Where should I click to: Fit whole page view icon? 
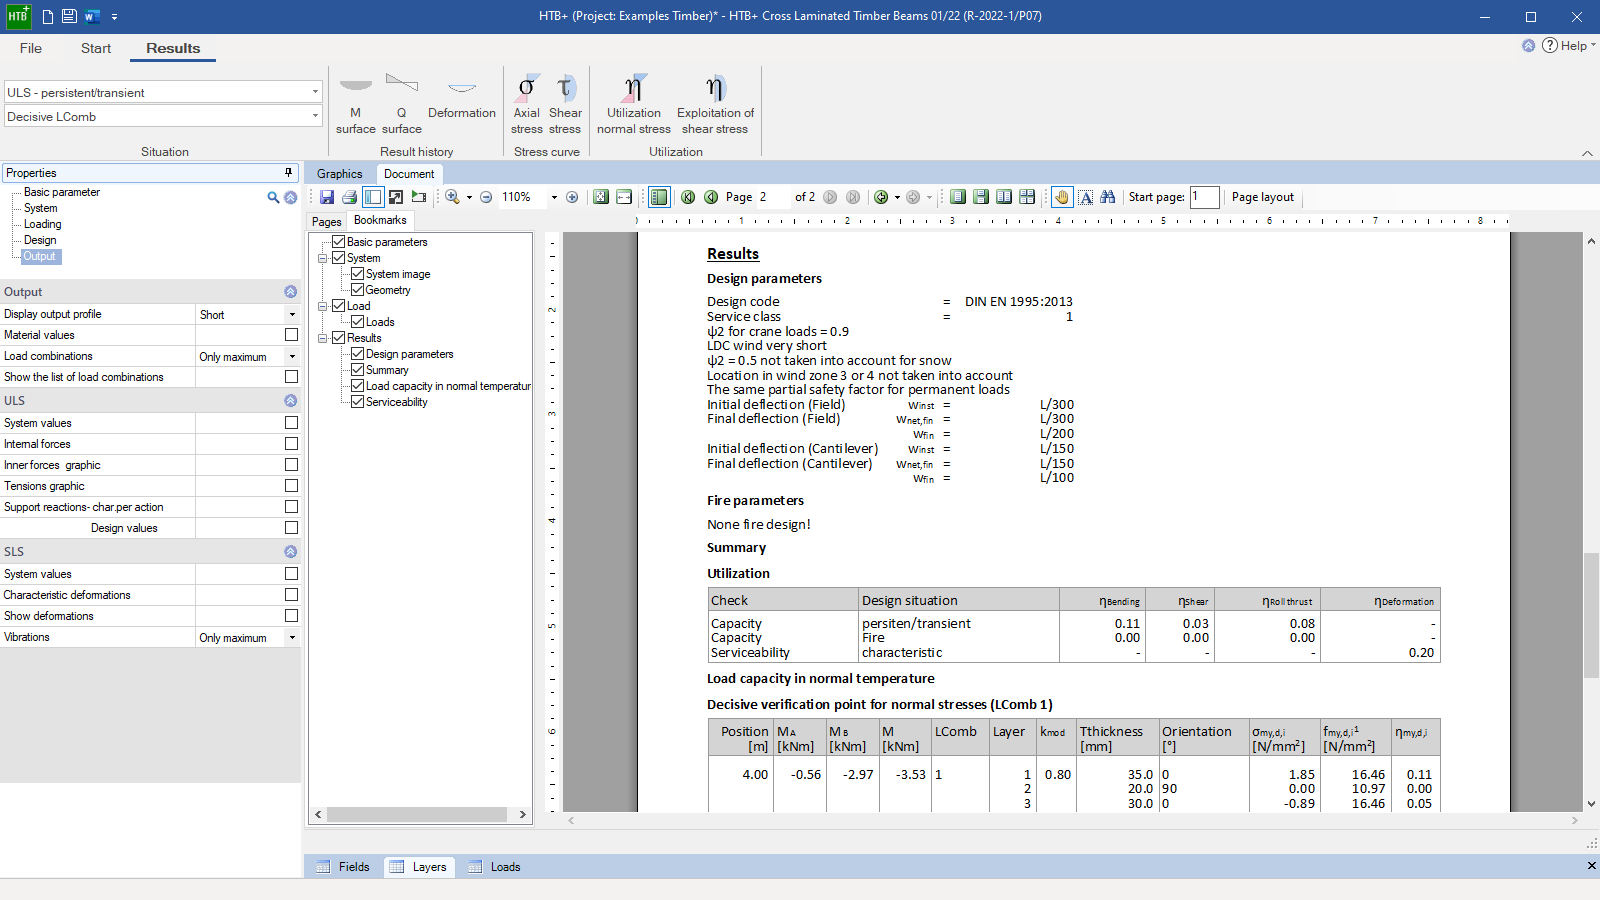tap(601, 197)
